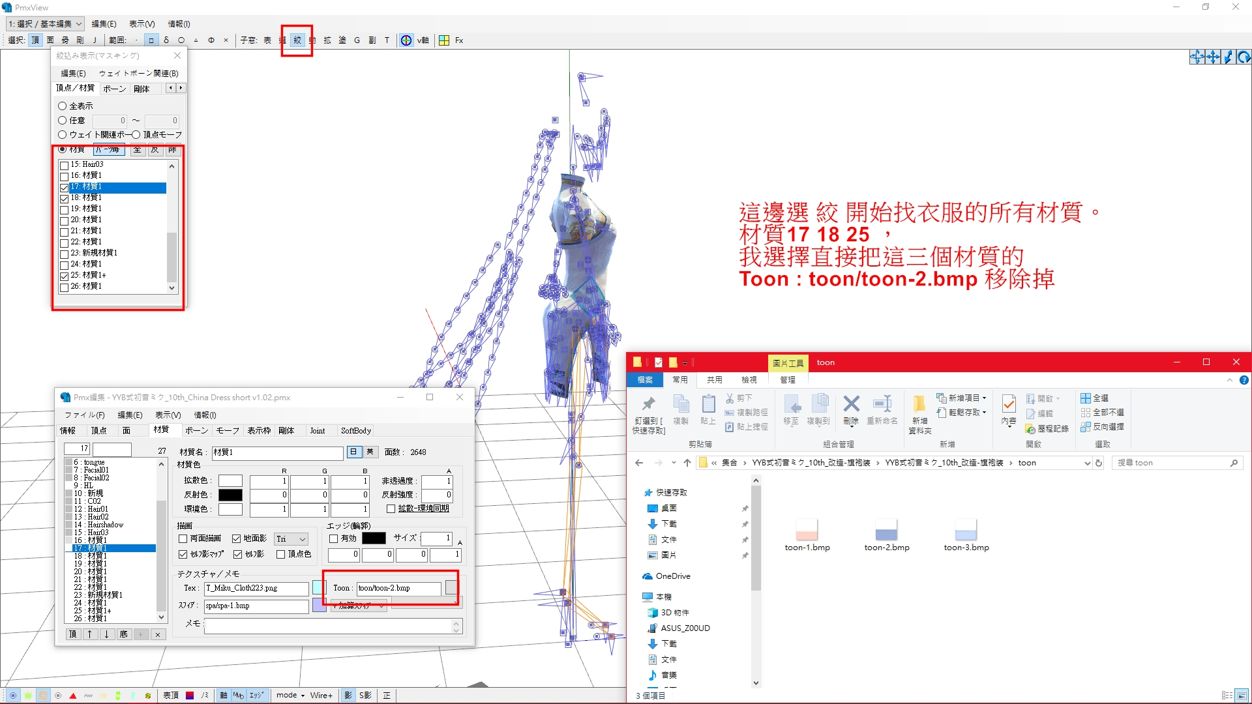Click the 全 select-all button in masking panel

click(137, 149)
